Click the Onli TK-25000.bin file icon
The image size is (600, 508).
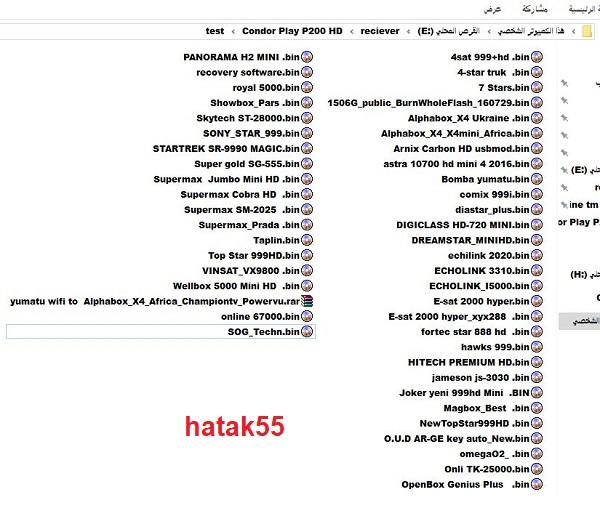537,469
